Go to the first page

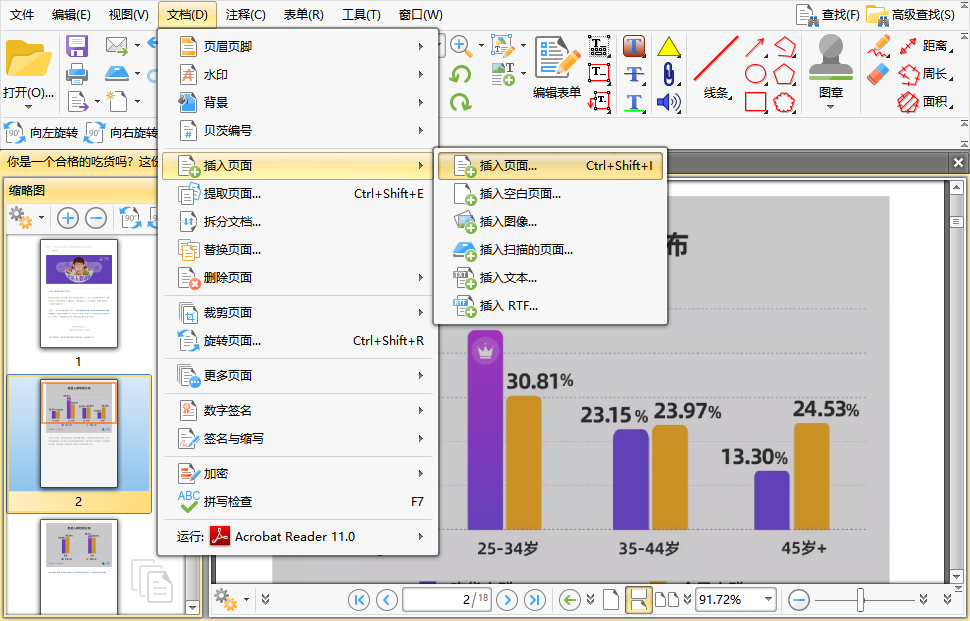click(359, 599)
